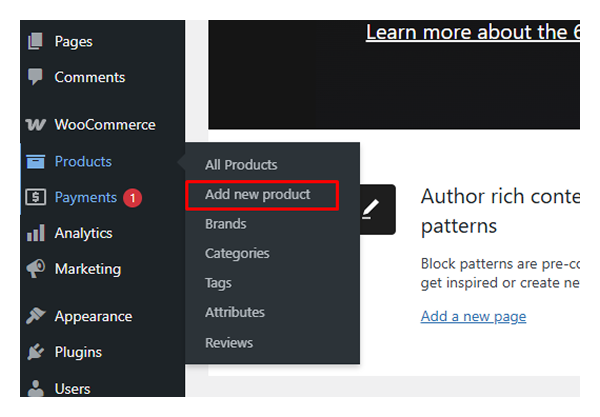Open All Products submenu item
The image size is (600, 417).
pyautogui.click(x=241, y=165)
